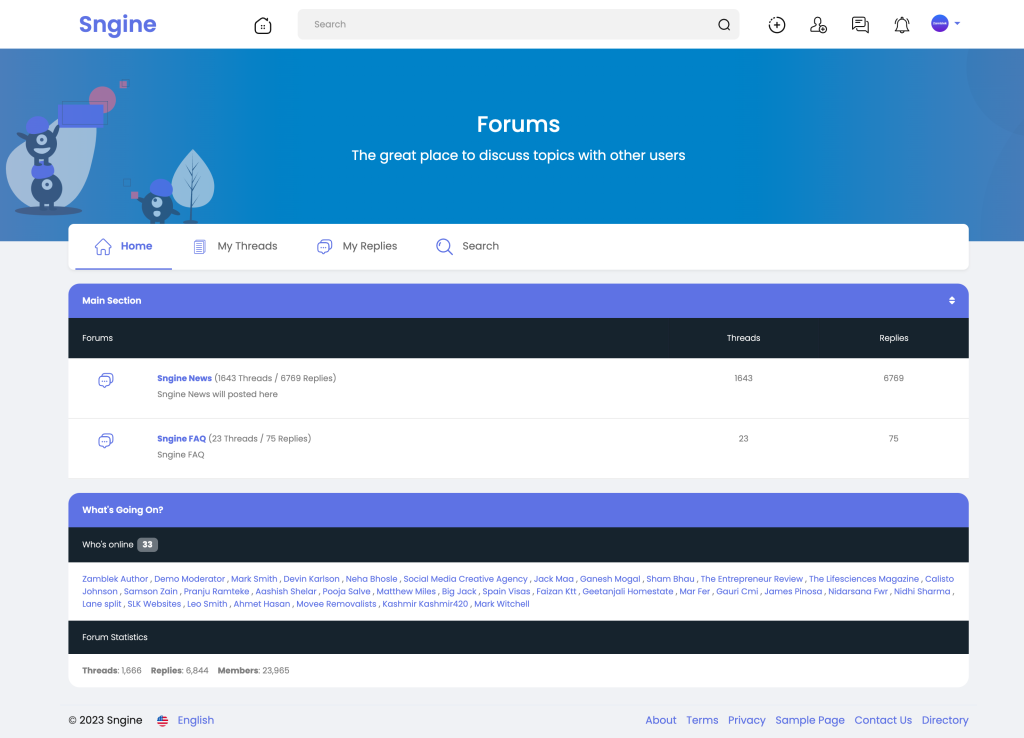Open the notifications bell icon
This screenshot has height=738, width=1024.
coord(902,25)
